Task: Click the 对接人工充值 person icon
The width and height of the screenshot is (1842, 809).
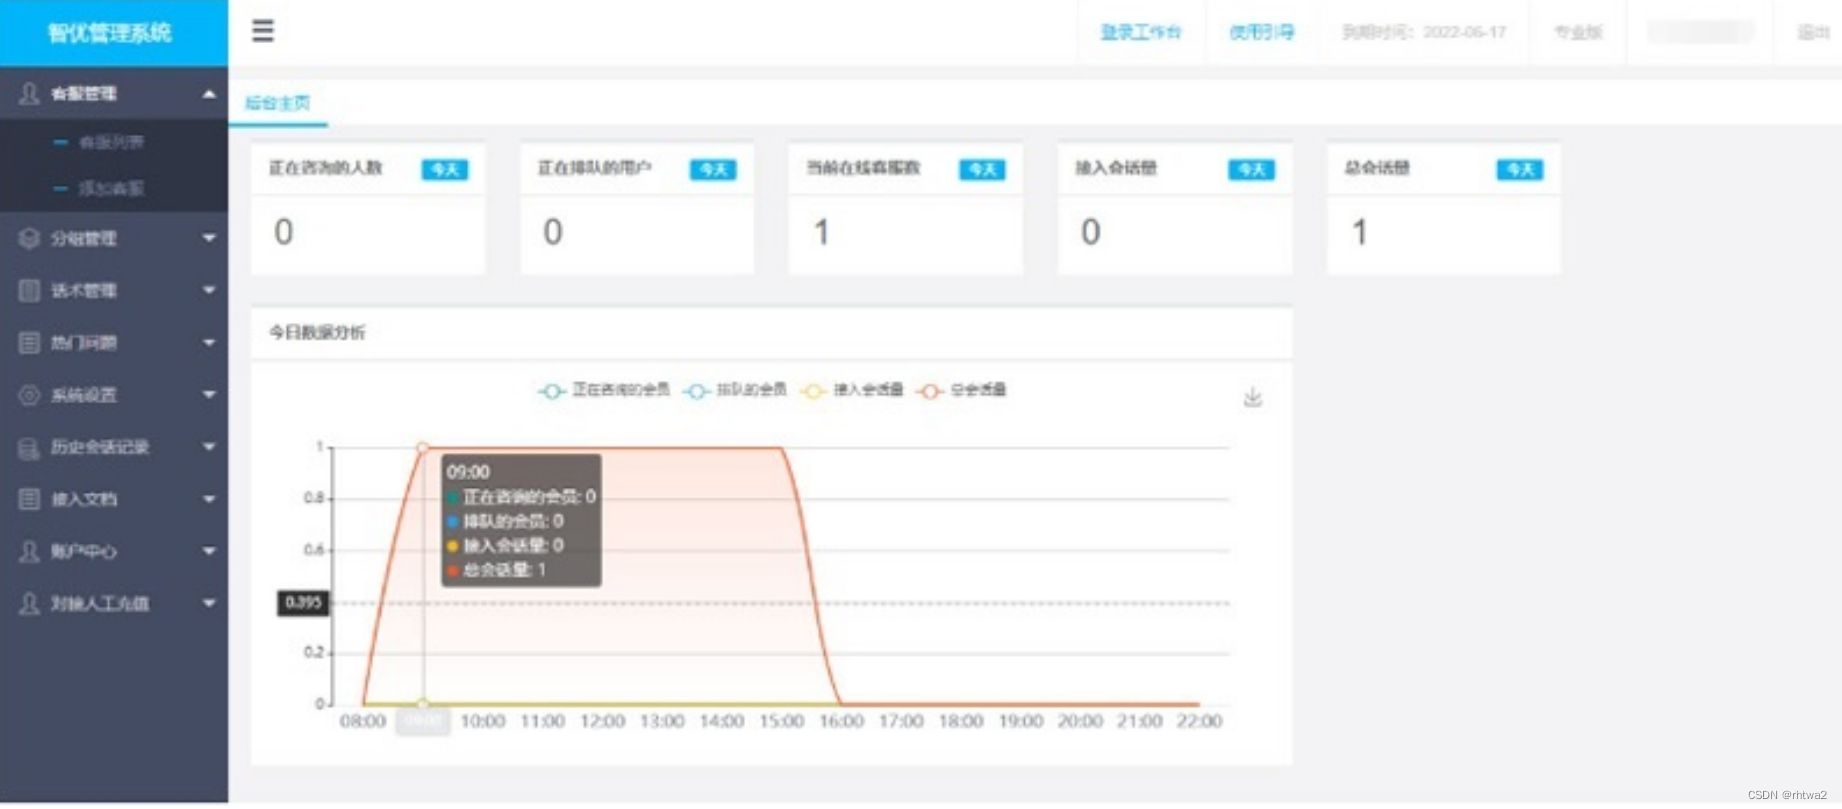Action: tap(29, 603)
